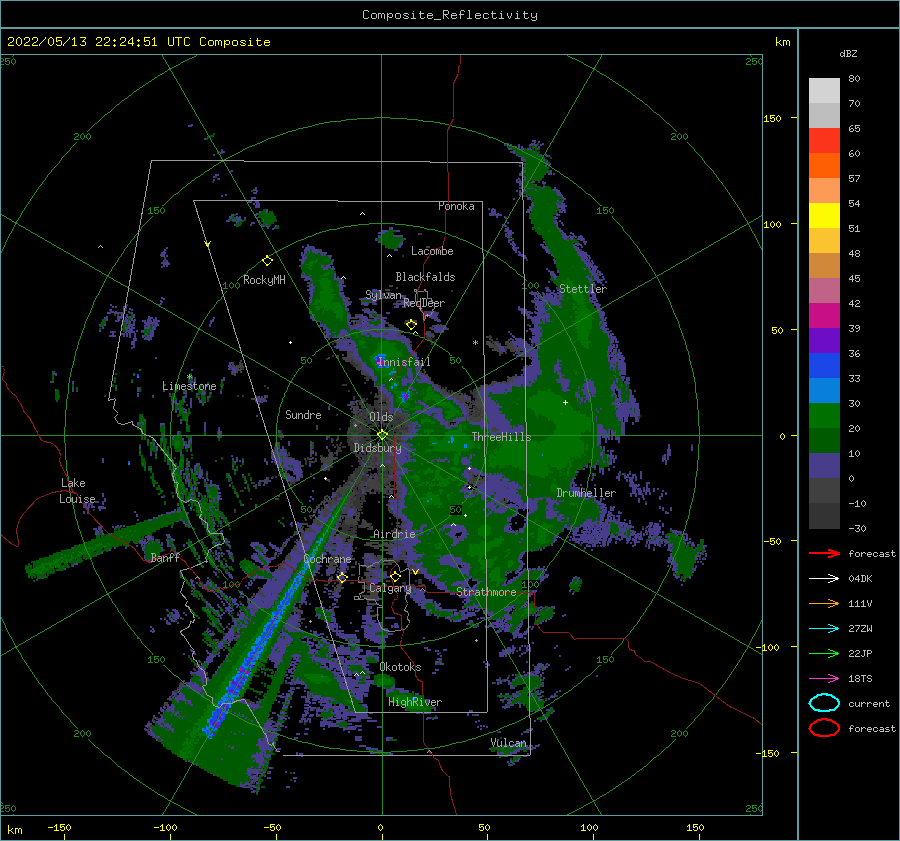Click the yellow diamond marker beside RockyMH
This screenshot has width=900, height=841.
coord(267,261)
